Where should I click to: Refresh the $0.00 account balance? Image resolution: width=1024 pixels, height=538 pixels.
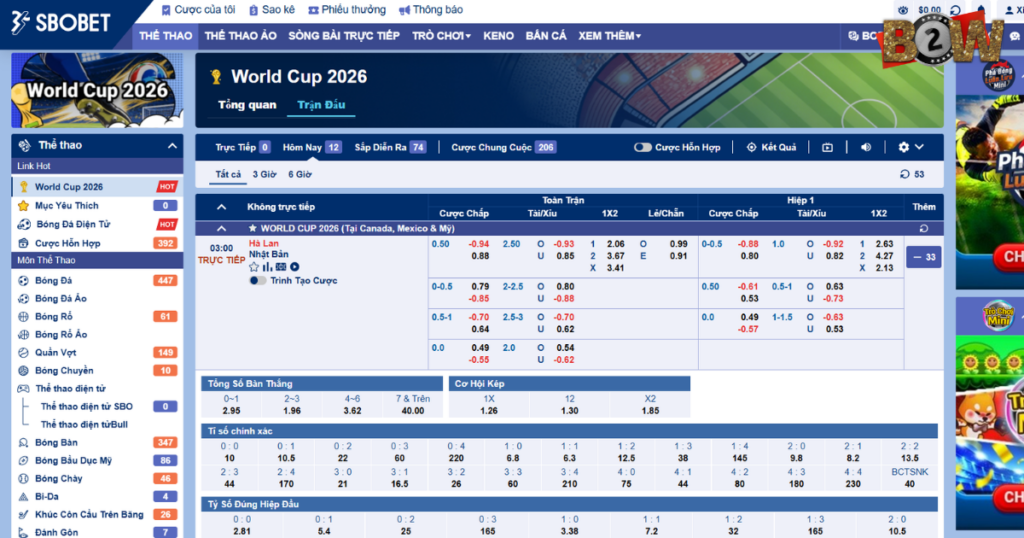[x=955, y=10]
